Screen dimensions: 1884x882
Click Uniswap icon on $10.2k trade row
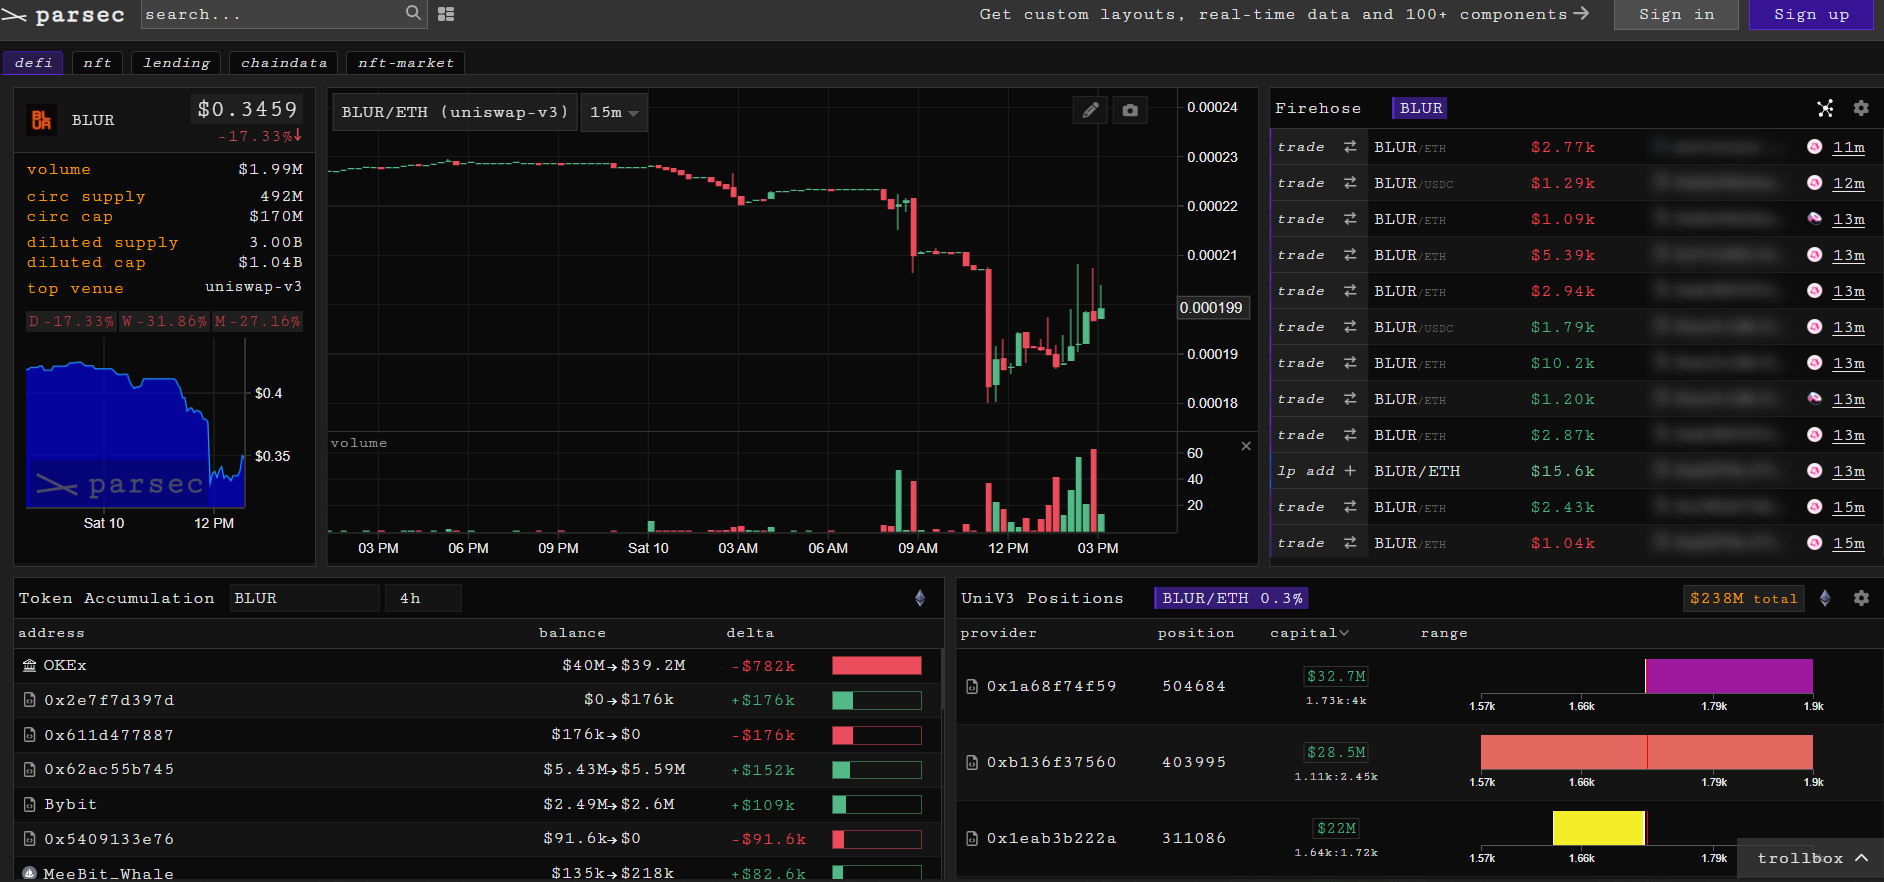1815,363
